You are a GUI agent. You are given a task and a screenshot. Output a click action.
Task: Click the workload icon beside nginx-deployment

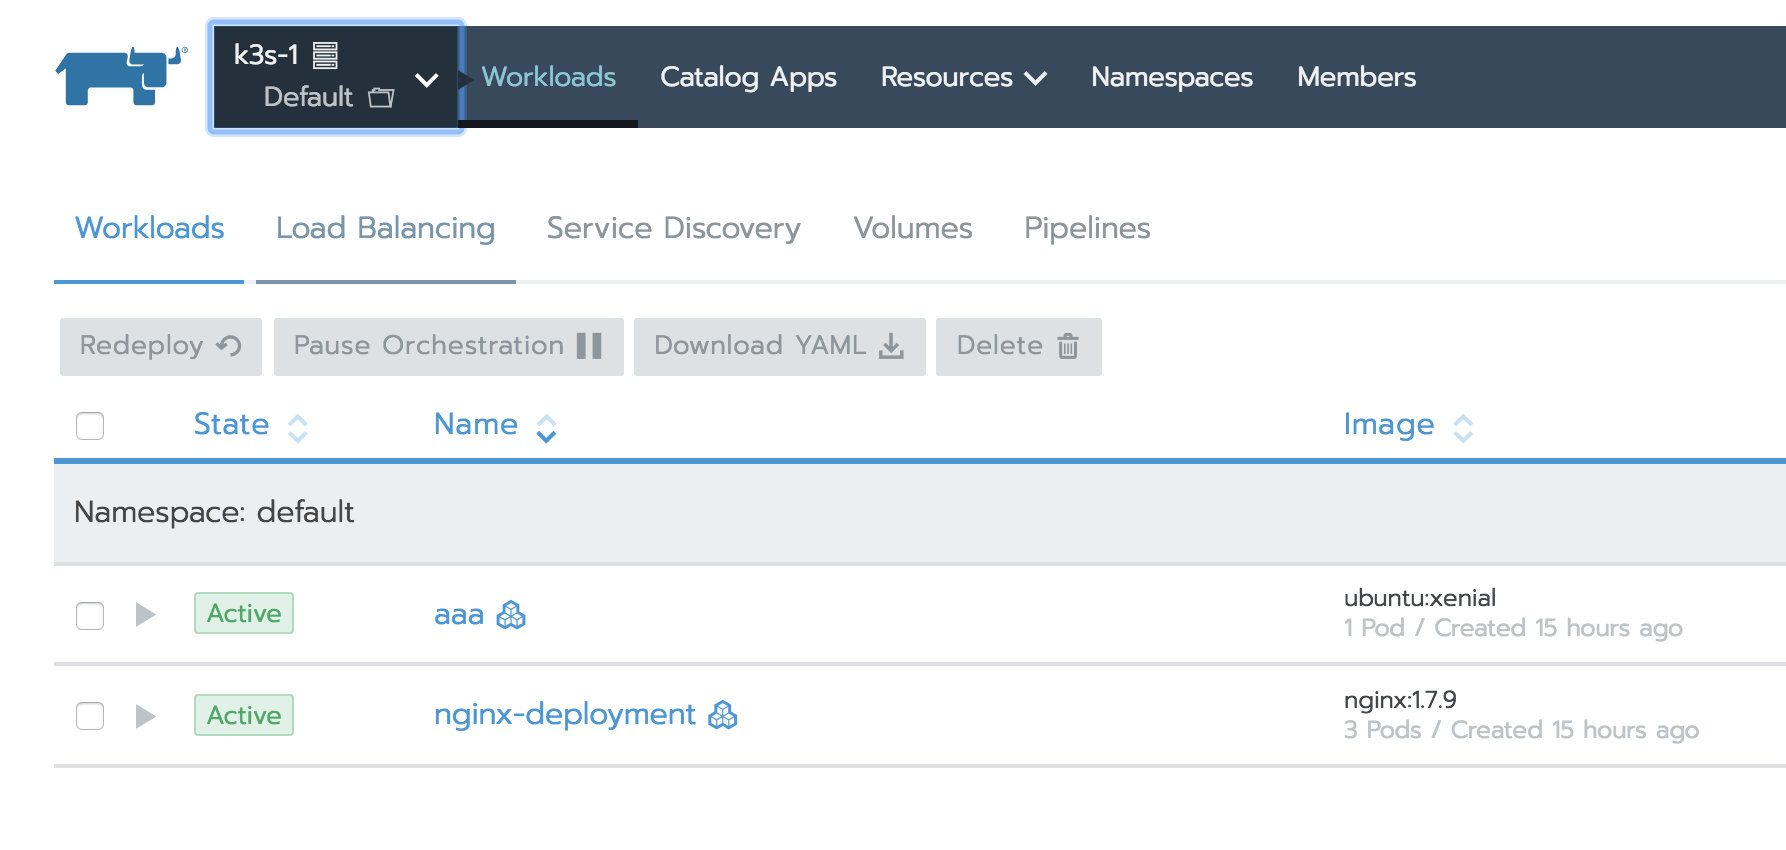(x=722, y=715)
